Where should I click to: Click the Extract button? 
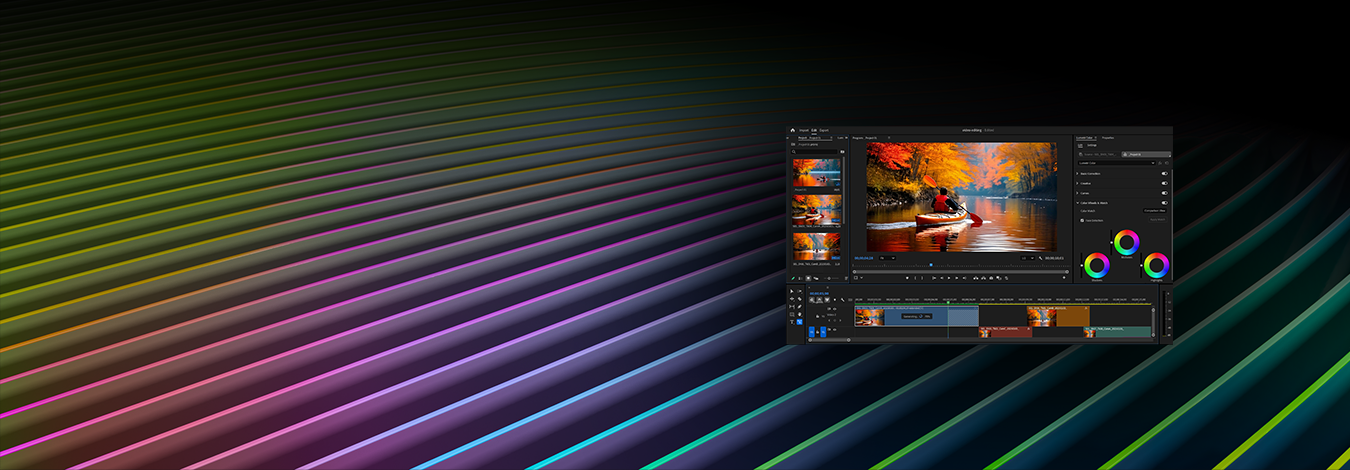point(983,278)
